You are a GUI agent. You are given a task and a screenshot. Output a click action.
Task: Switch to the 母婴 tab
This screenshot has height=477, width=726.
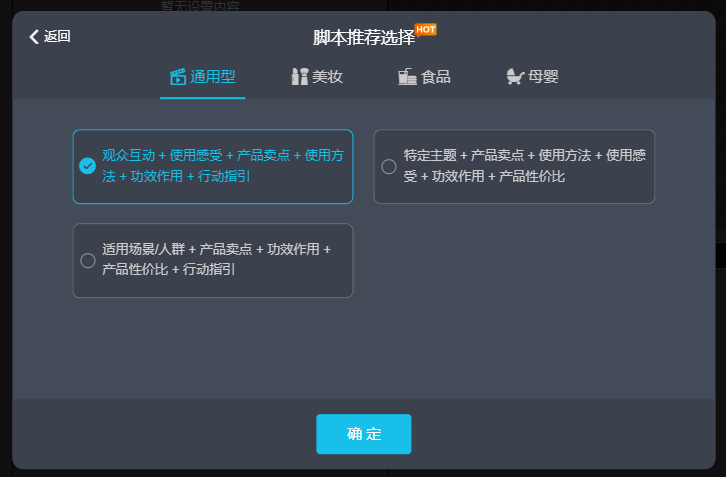coord(532,77)
